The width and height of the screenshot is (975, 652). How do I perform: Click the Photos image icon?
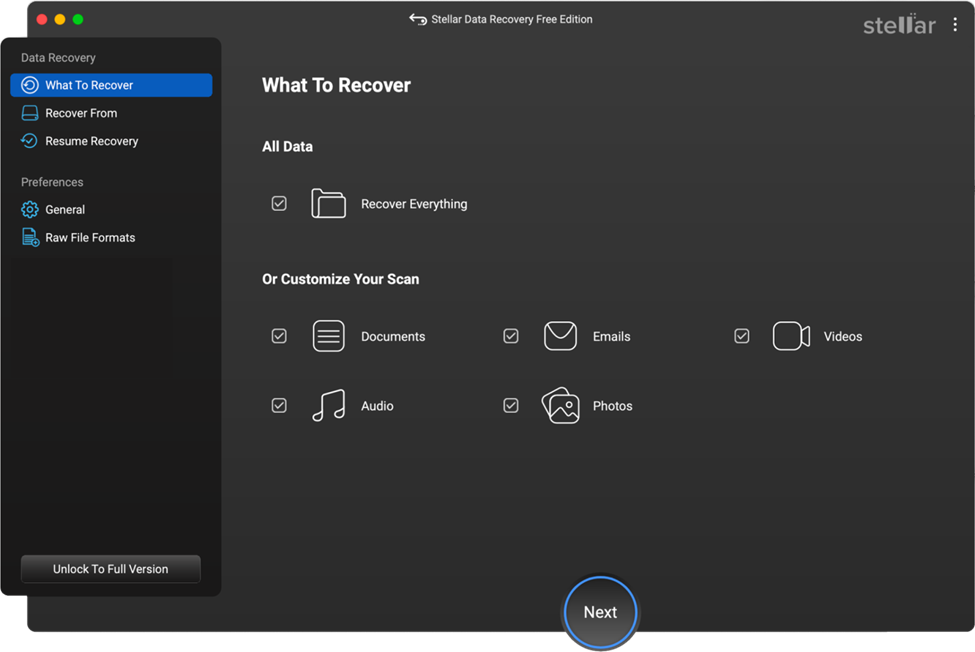[x=560, y=406]
